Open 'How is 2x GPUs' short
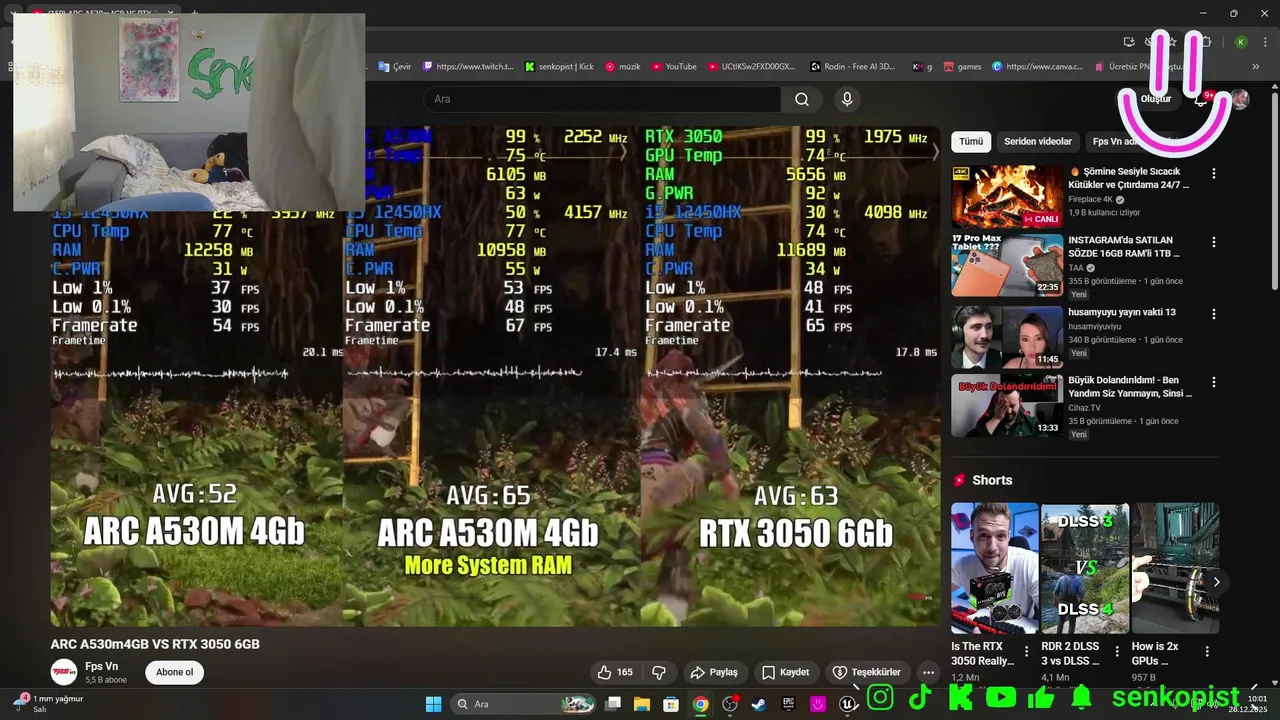 [1175, 568]
